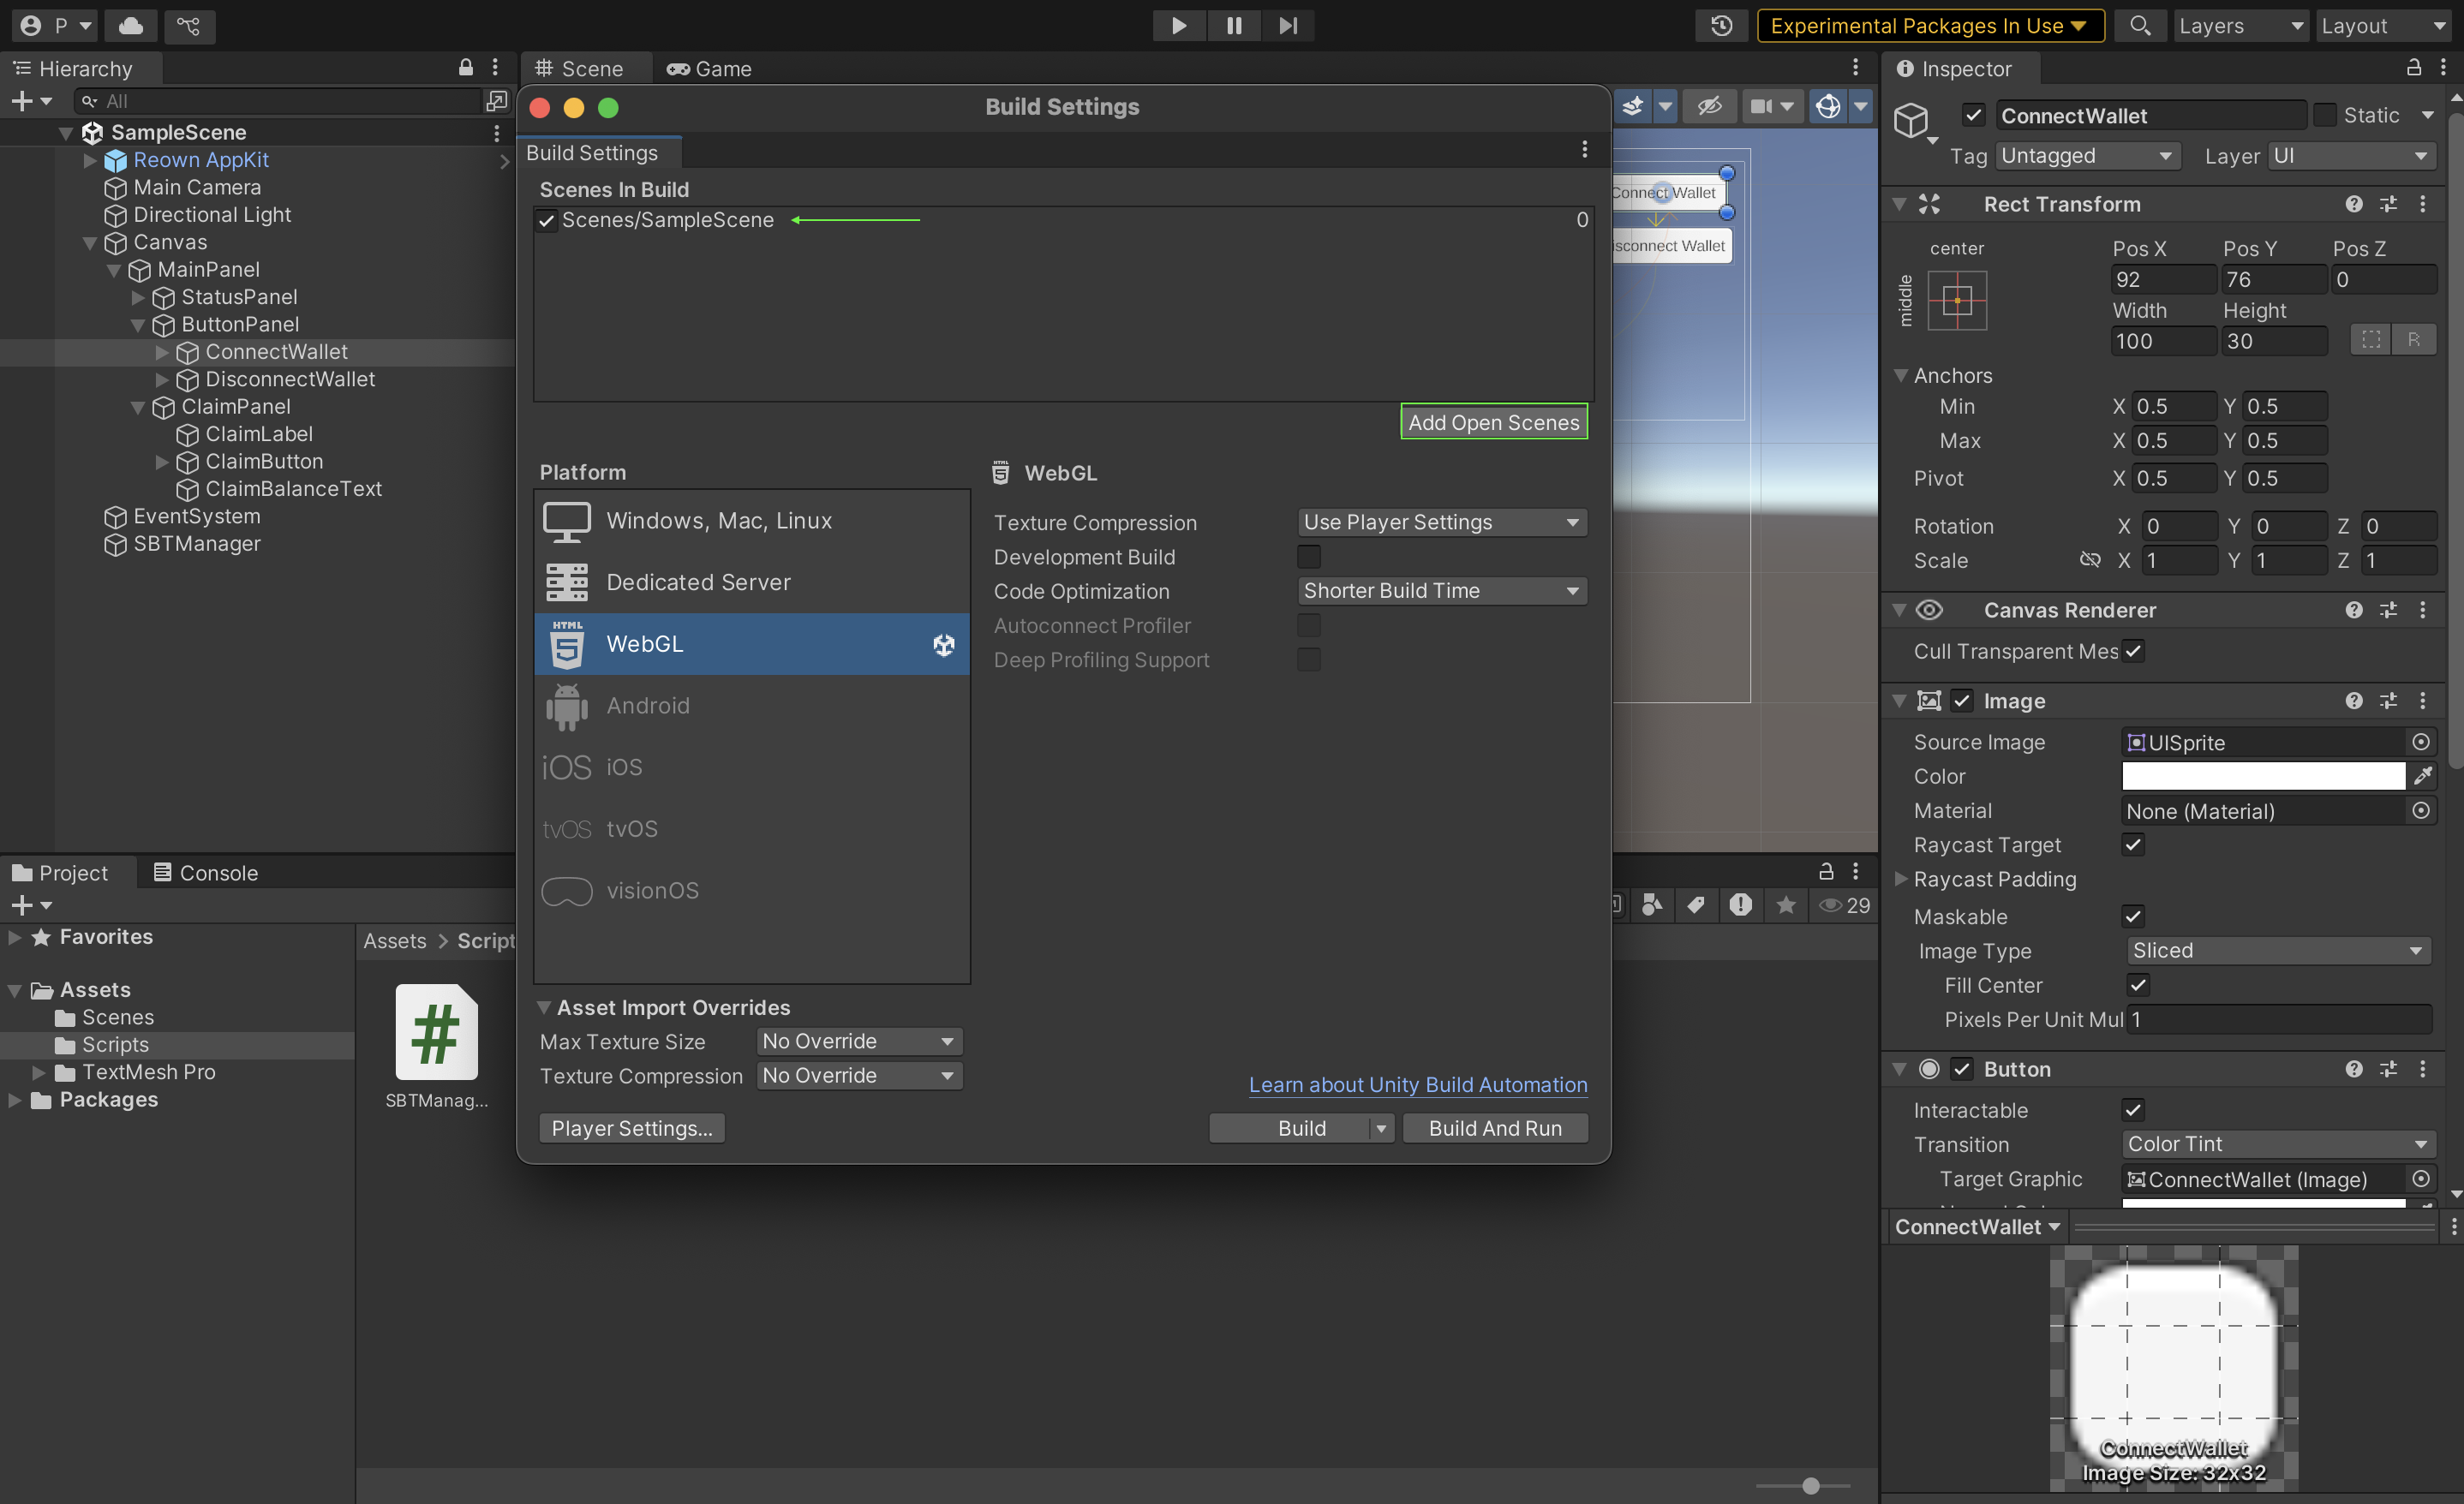Screen dimensions: 2464x1504
Task: Click the Image color eyedropper icon
Action: tap(2423, 776)
